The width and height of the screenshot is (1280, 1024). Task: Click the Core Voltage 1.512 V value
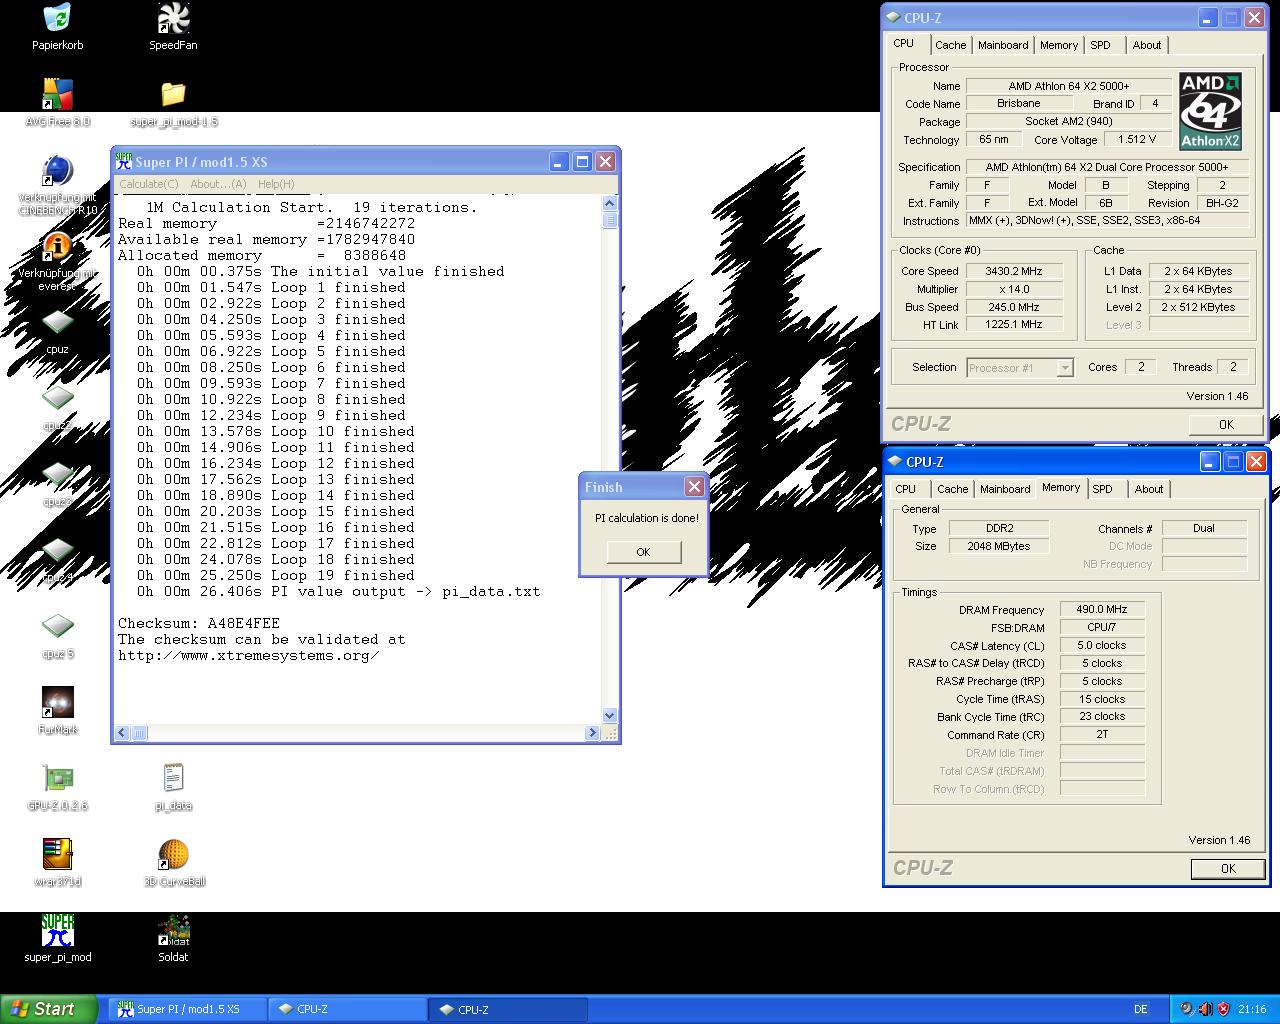coord(1137,140)
